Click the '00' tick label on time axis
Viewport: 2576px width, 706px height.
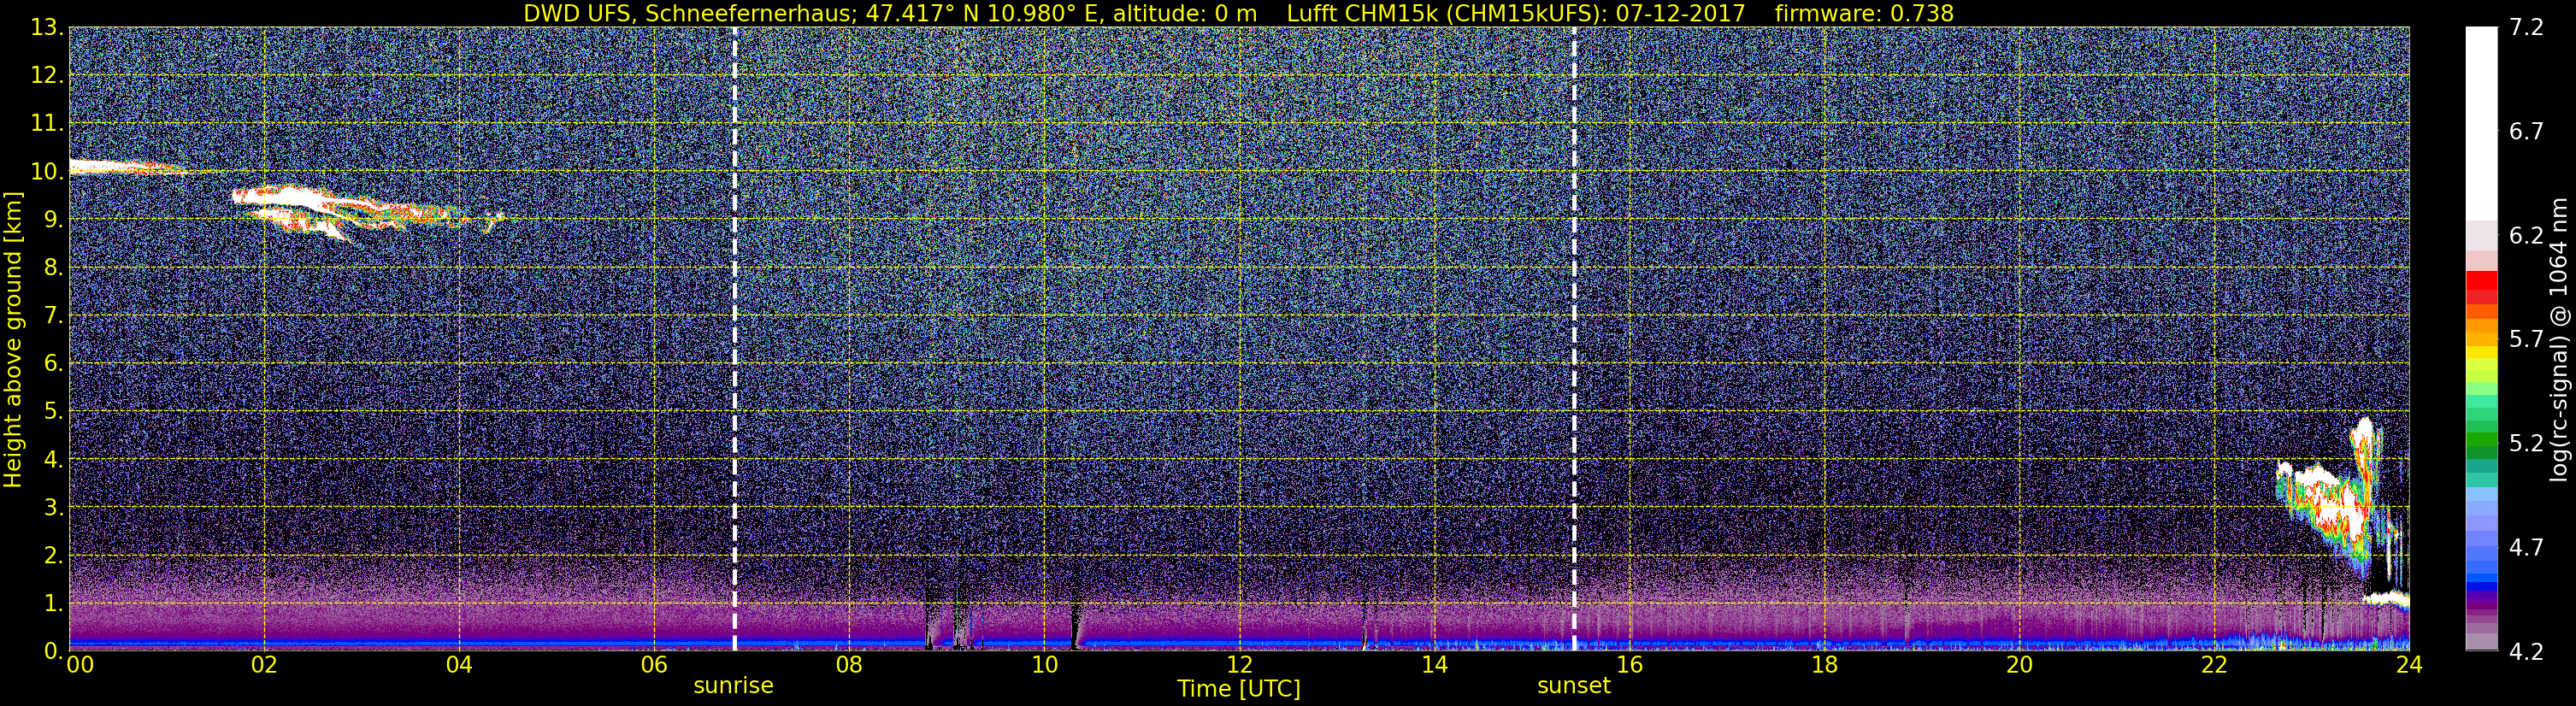(x=80, y=664)
